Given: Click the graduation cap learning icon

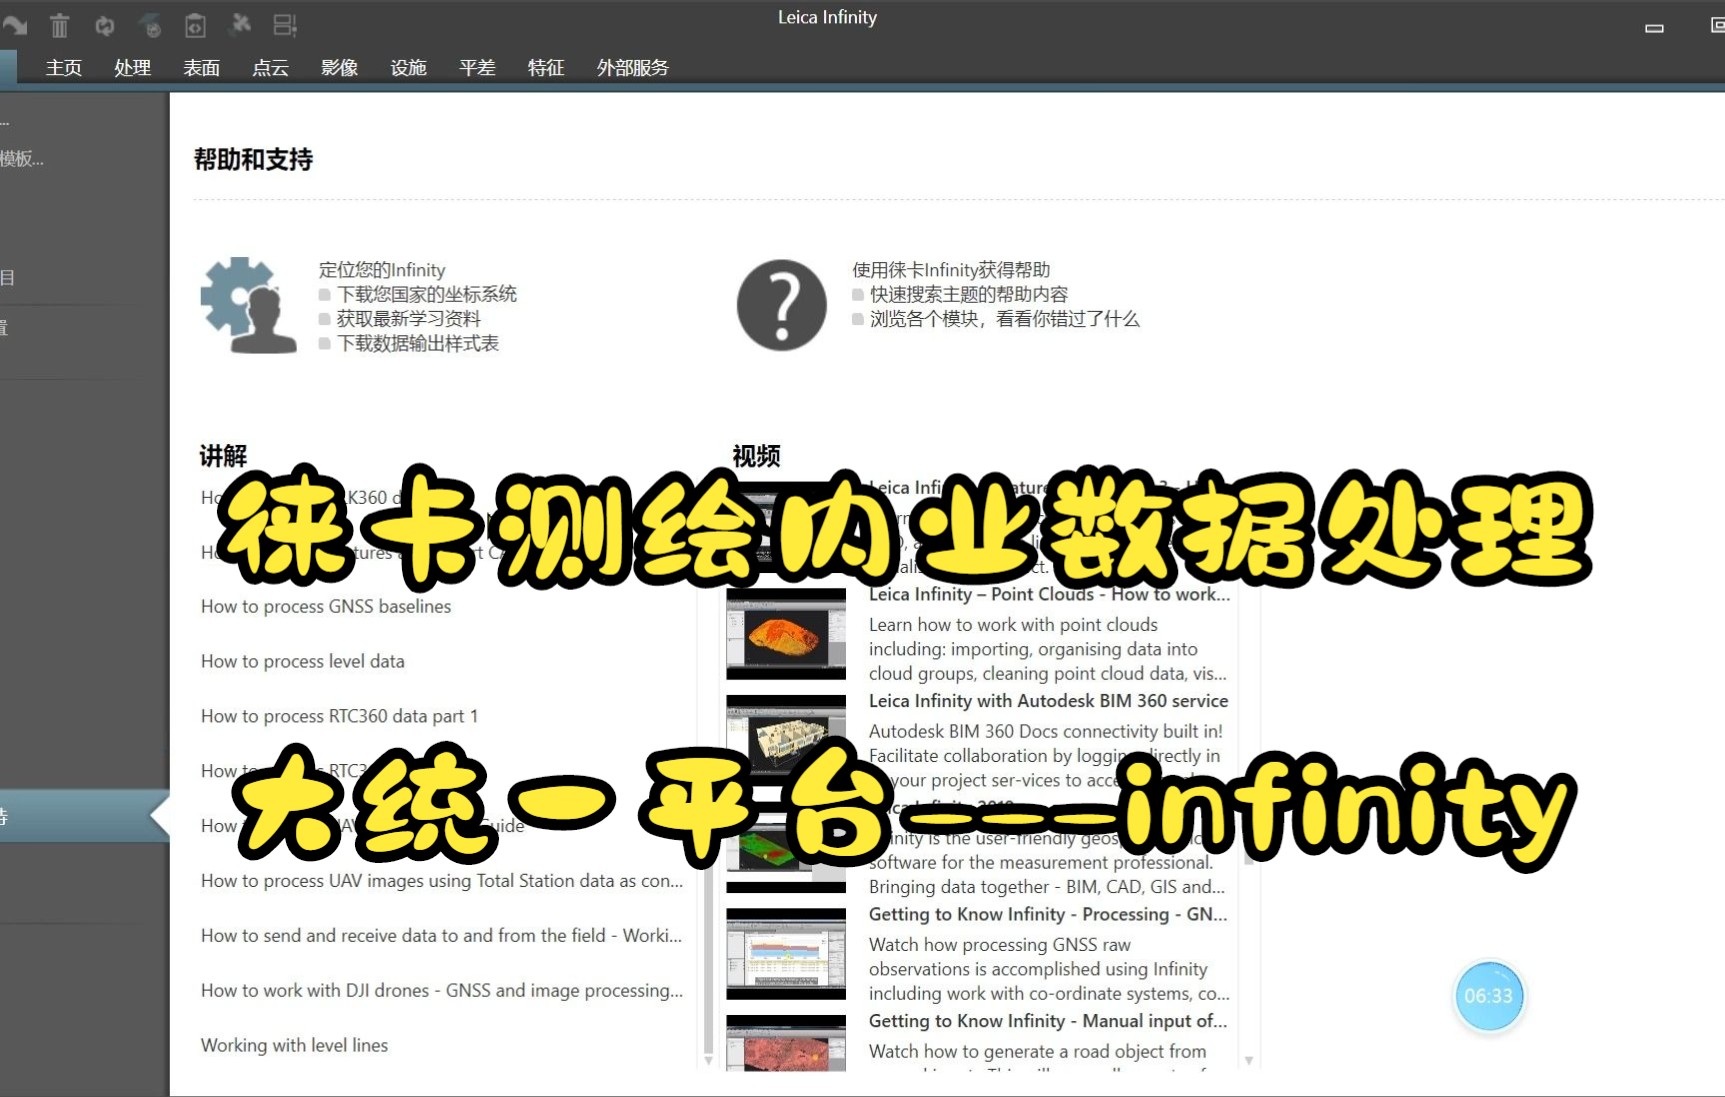Looking at the screenshot, I should pos(150,25).
